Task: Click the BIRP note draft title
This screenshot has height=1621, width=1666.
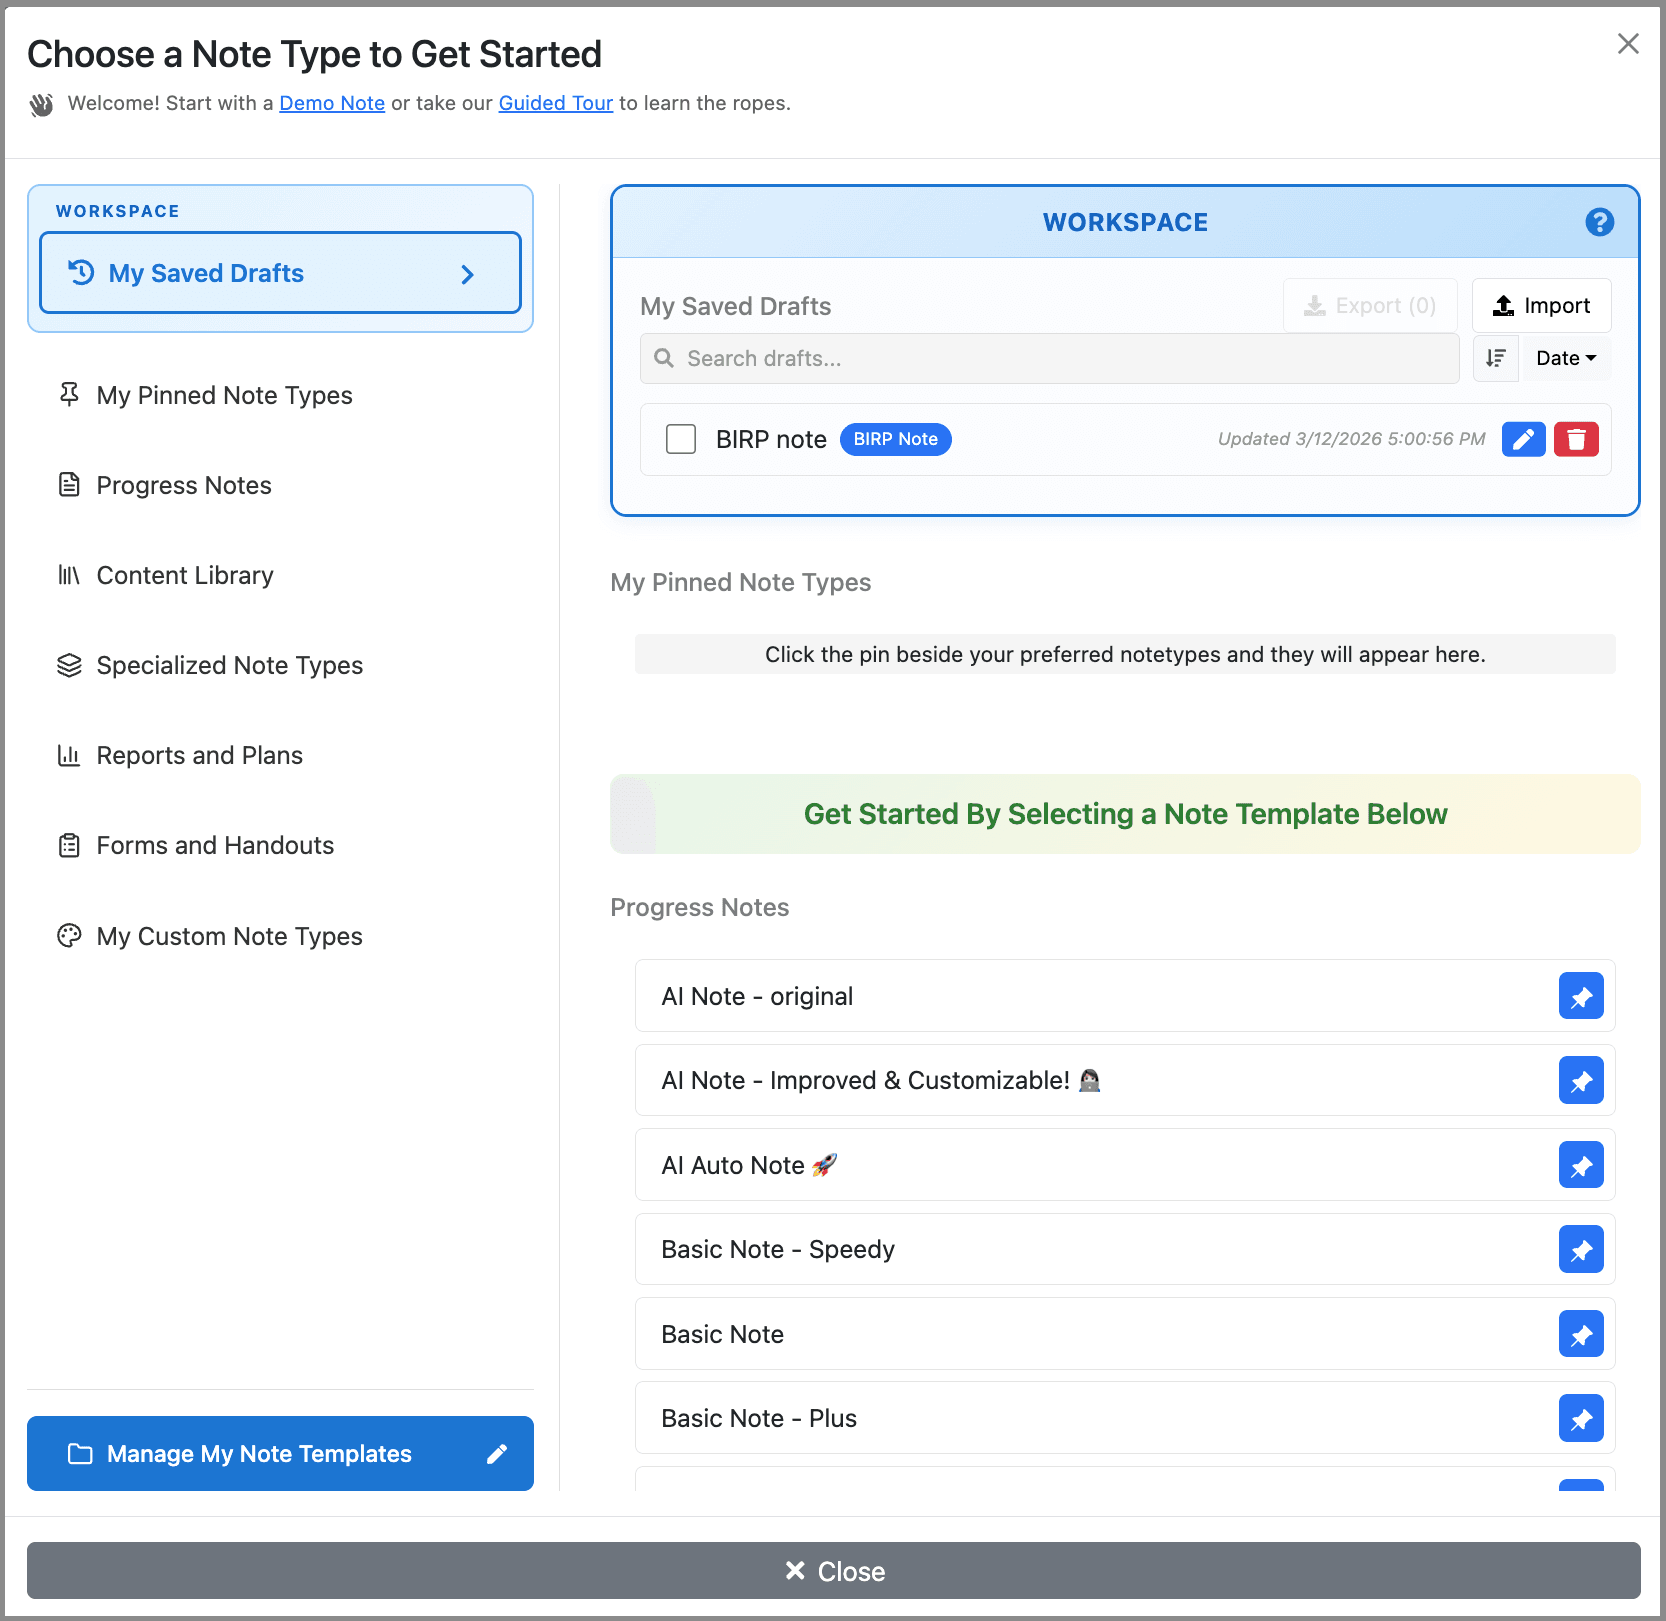Action: (x=771, y=439)
